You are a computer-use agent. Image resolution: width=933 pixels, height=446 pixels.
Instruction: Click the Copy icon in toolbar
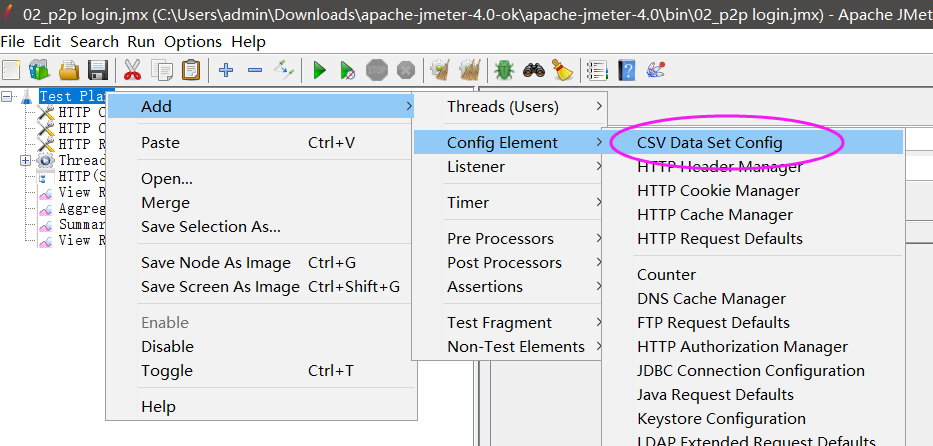[161, 70]
